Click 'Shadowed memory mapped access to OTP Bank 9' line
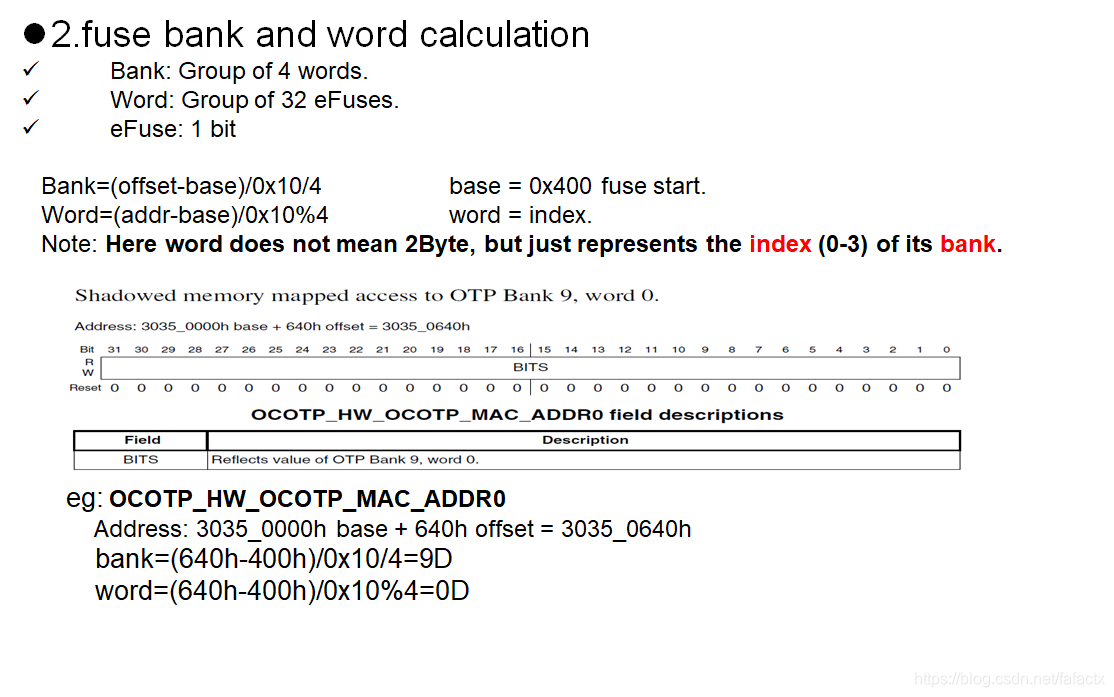 point(367,296)
